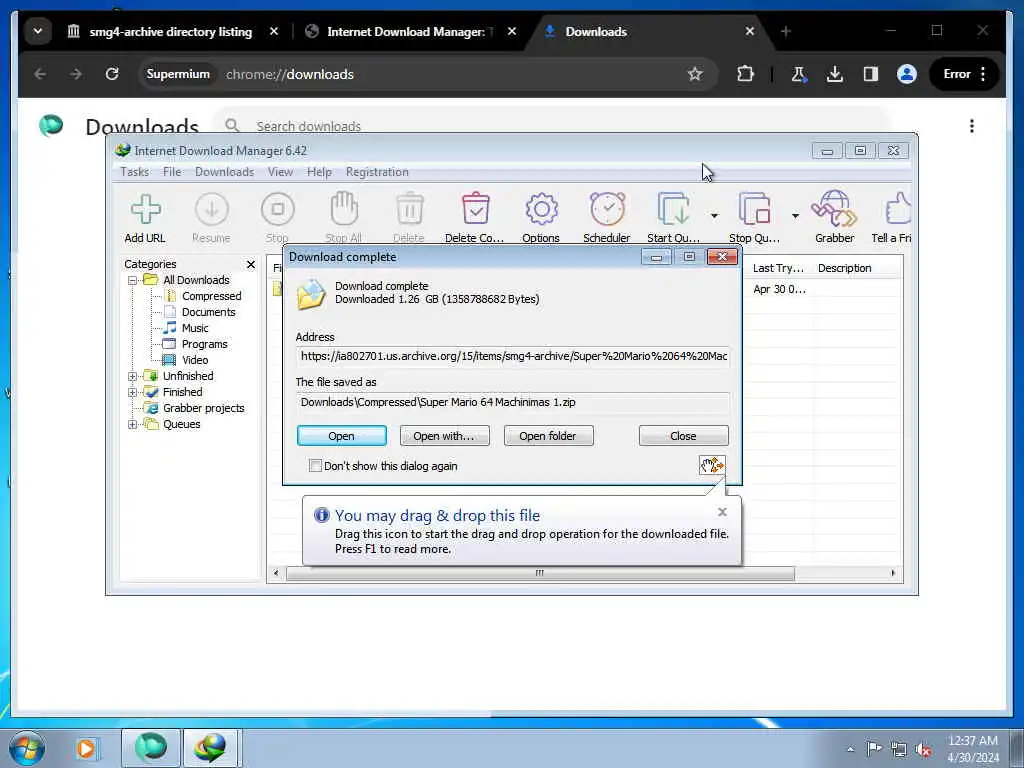The height and width of the screenshot is (768, 1024).
Task: Click the browser labs flask icon
Action: [x=799, y=74]
